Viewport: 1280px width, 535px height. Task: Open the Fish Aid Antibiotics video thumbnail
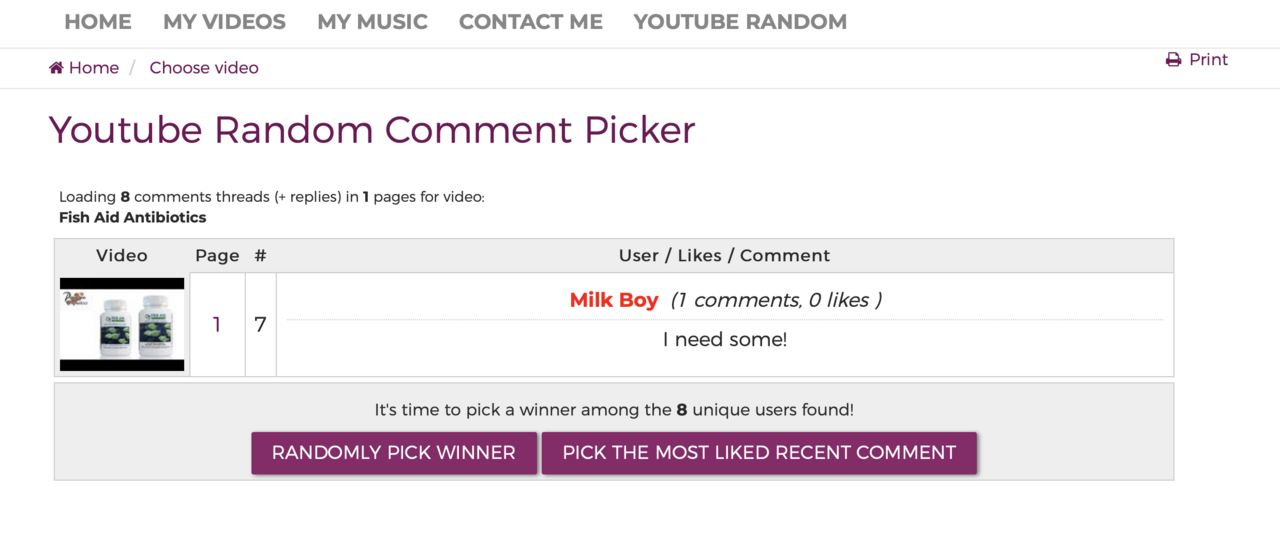(122, 325)
